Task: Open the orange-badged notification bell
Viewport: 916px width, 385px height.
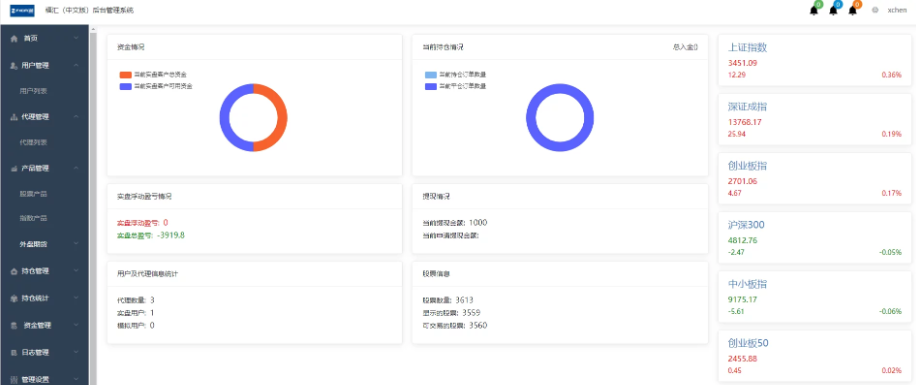Action: [853, 10]
